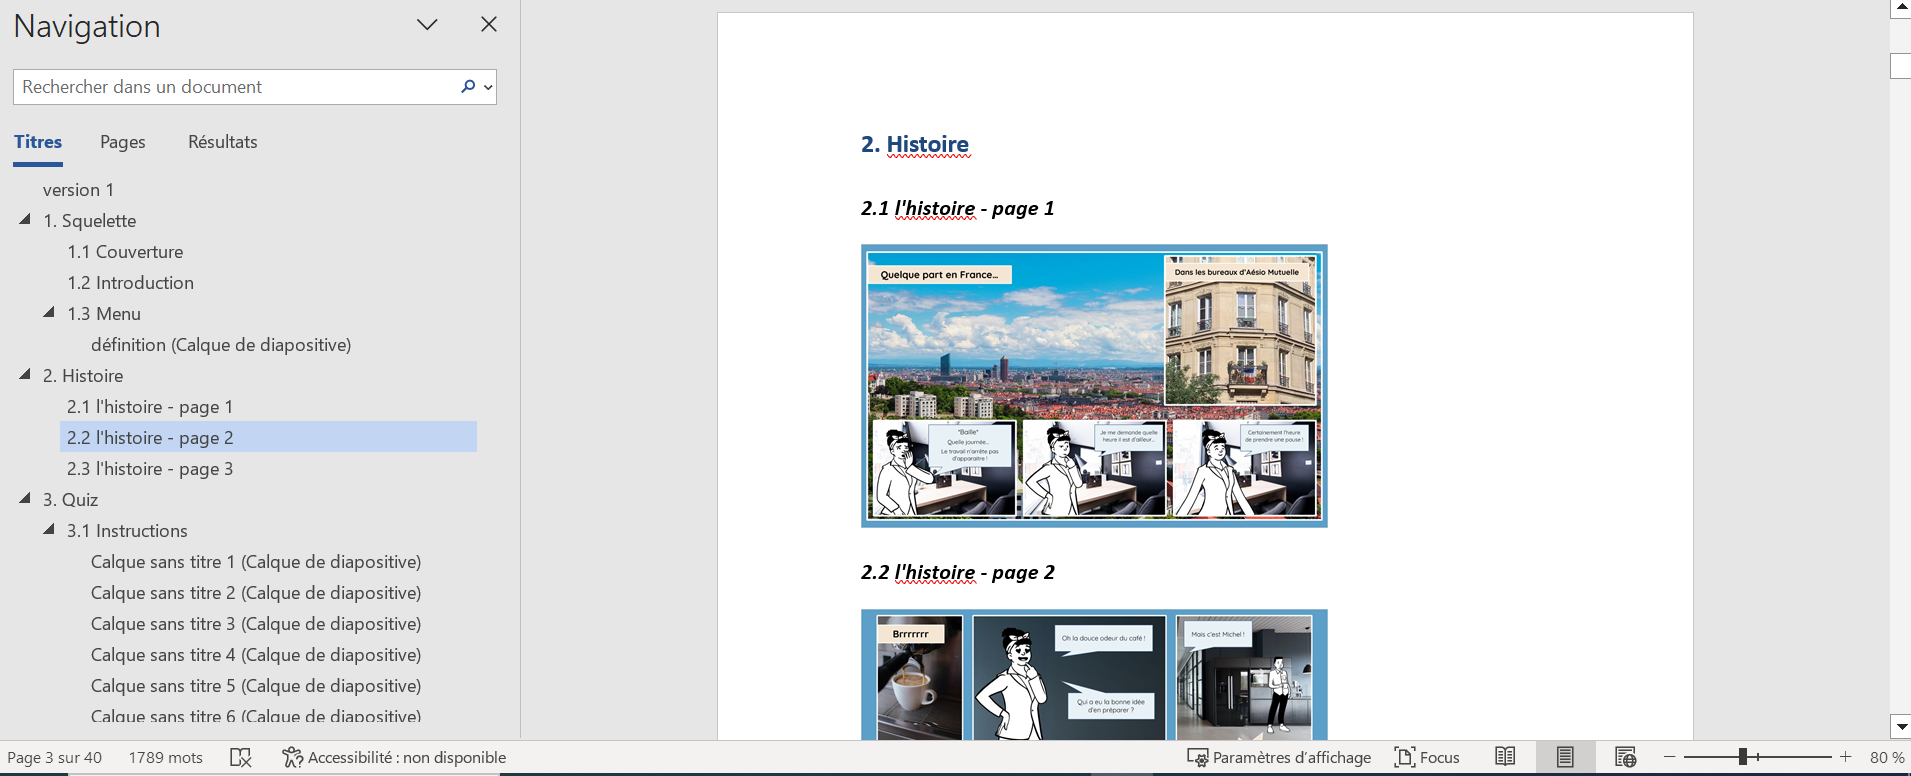Screen dimensions: 1911x776
Task: Switch to the Pages tab
Action: (122, 142)
